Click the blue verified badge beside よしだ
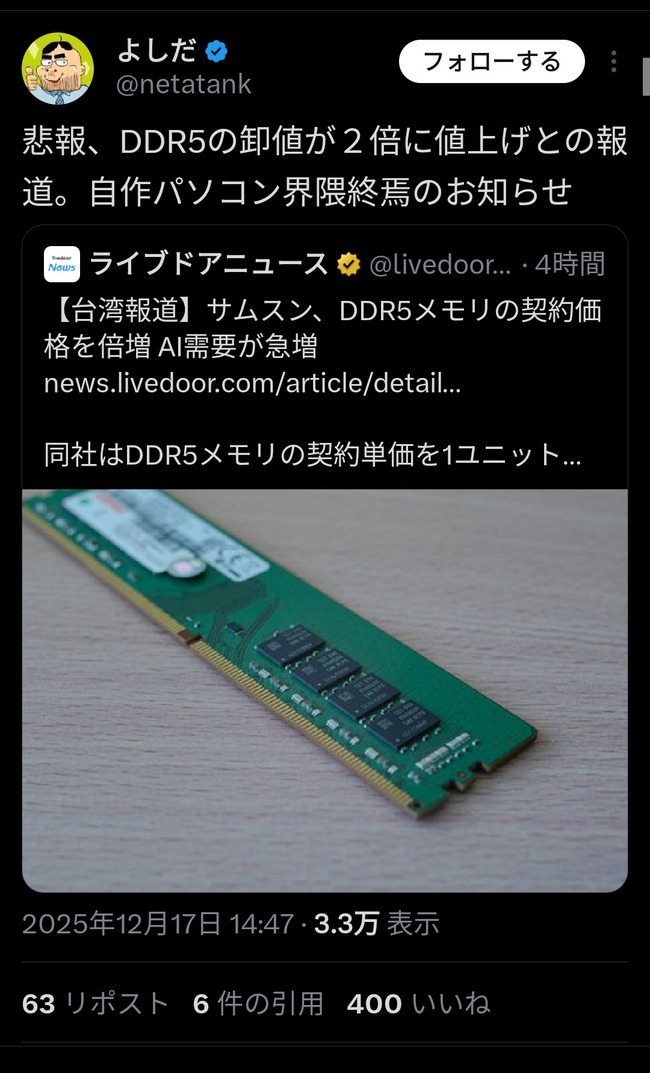650x1073 pixels. (216, 51)
